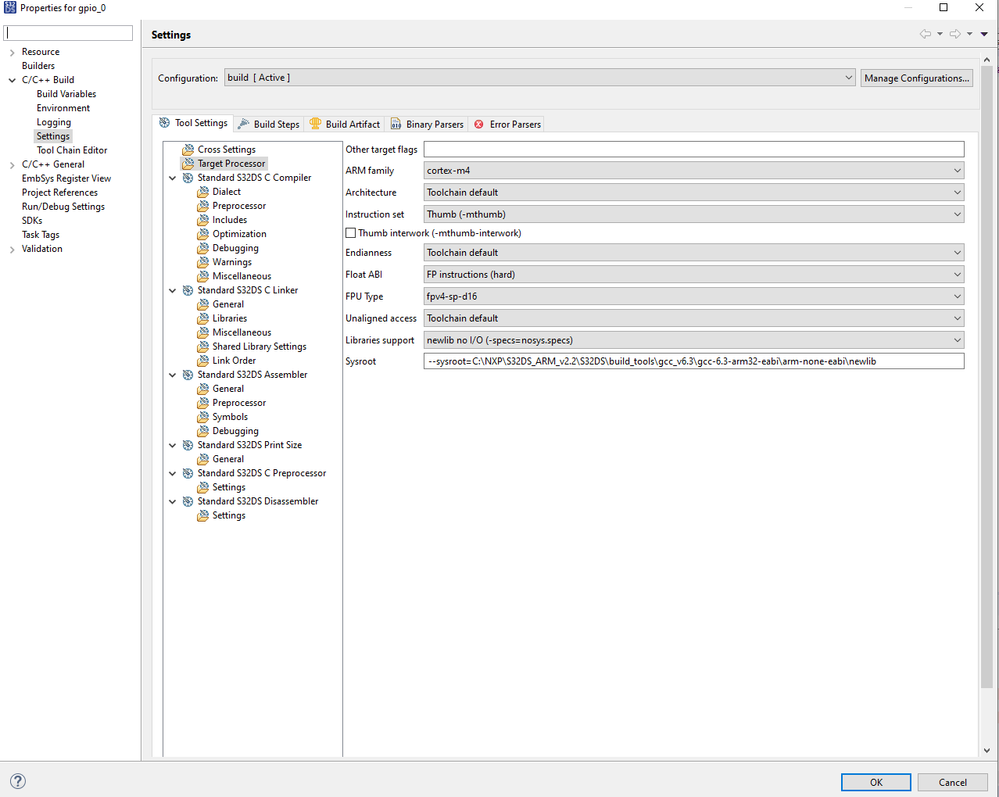Open the Libraries support dropdown
Image resolution: width=999 pixels, height=797 pixels.
(693, 340)
